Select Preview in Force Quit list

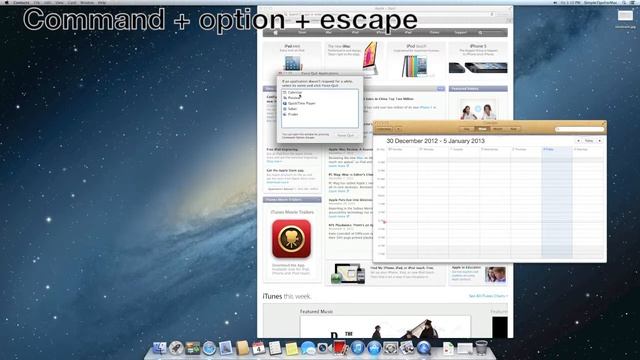pyautogui.click(x=320, y=98)
